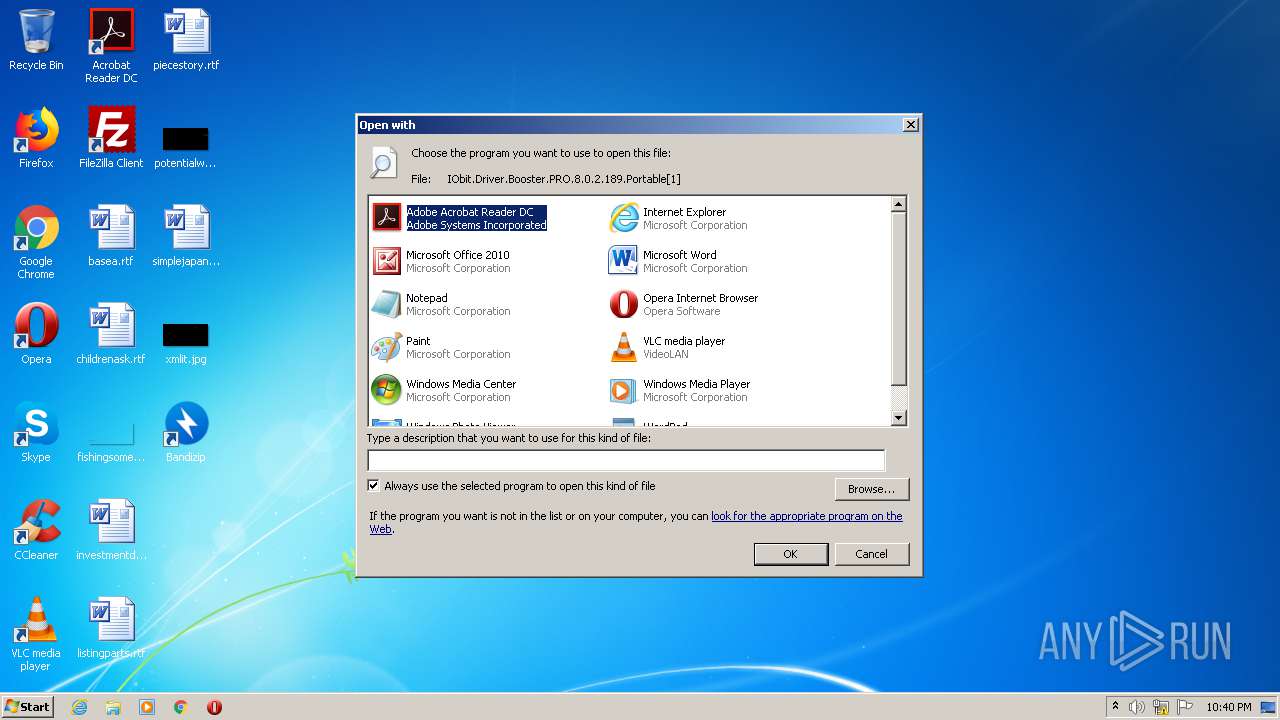The width and height of the screenshot is (1280, 720).
Task: Follow look for appropriate program on Web link
Action: 806,516
